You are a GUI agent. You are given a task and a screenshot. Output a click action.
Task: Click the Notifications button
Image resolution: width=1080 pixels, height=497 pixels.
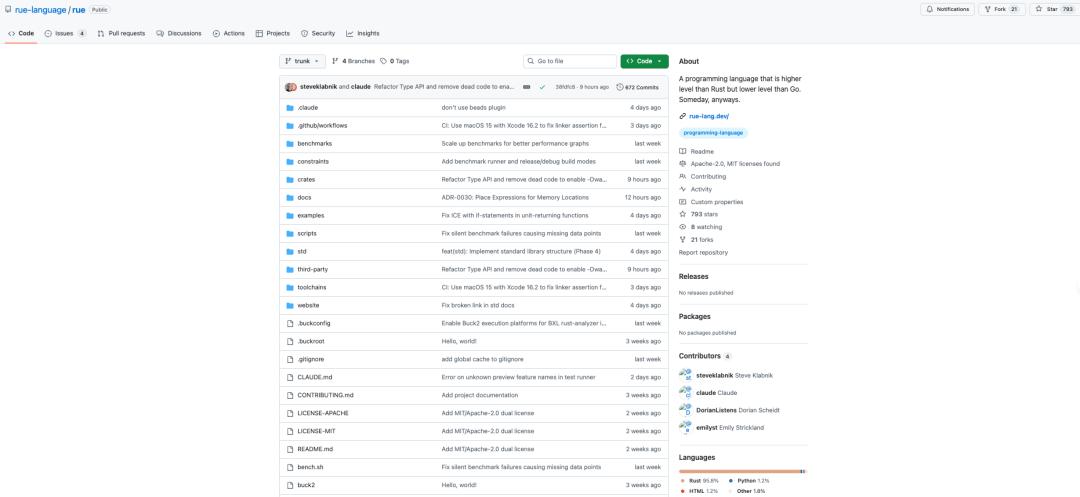[x=946, y=9]
